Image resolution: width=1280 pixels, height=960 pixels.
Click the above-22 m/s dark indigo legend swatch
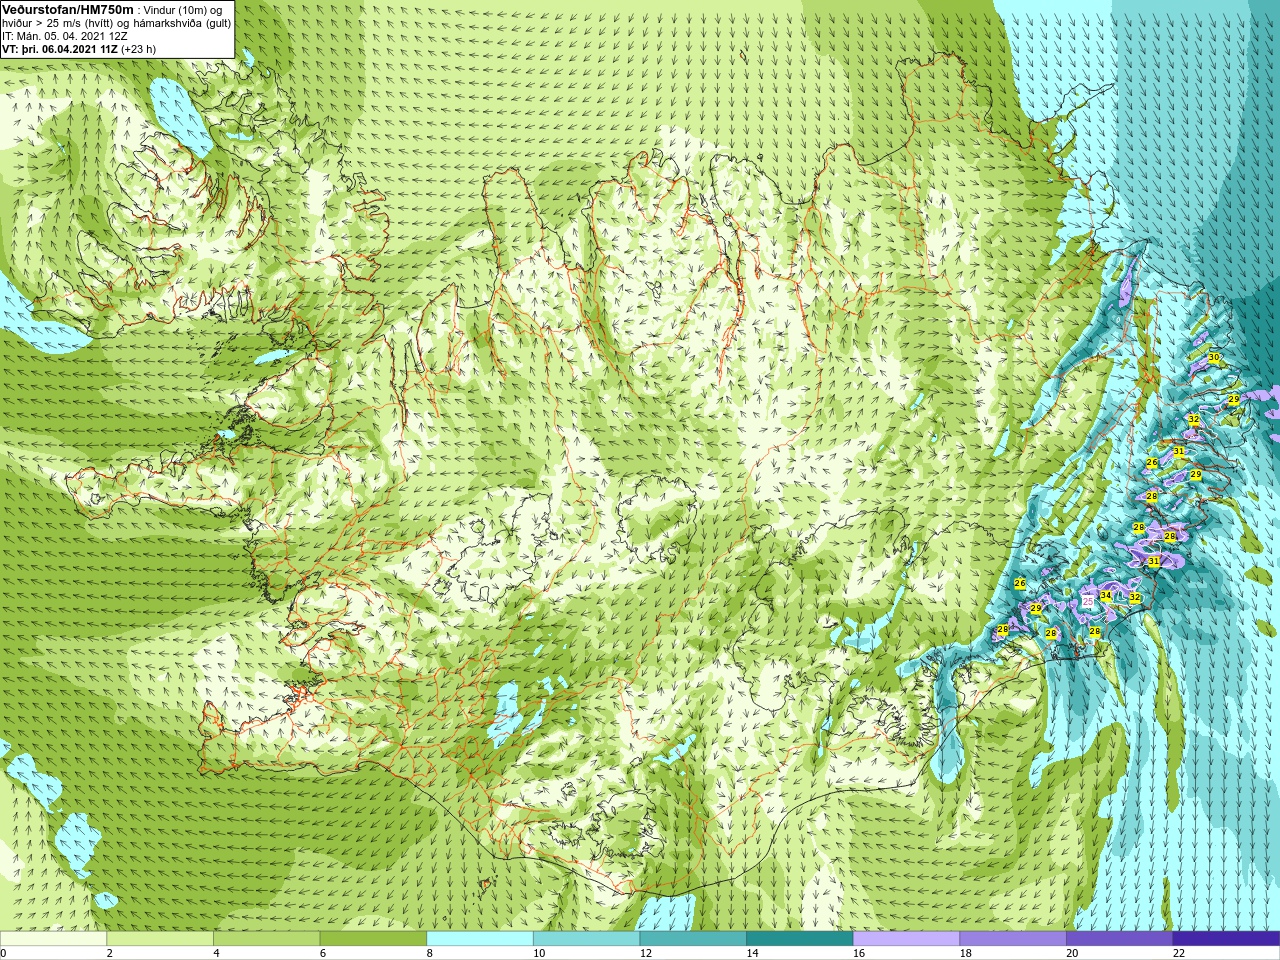point(1227,939)
